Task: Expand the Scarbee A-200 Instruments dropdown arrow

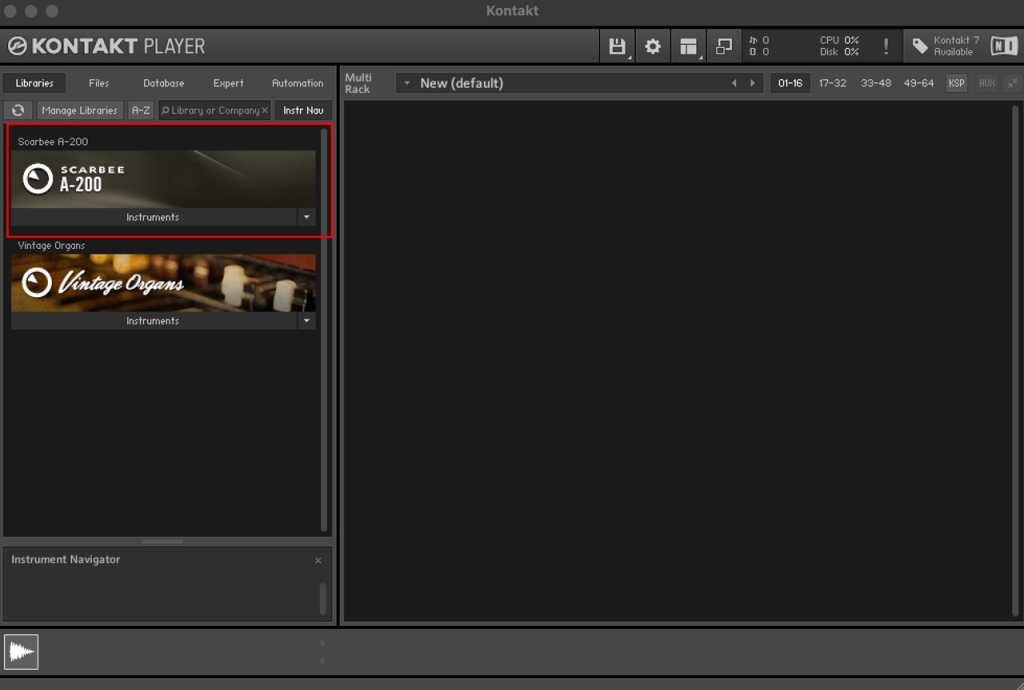Action: [x=306, y=217]
